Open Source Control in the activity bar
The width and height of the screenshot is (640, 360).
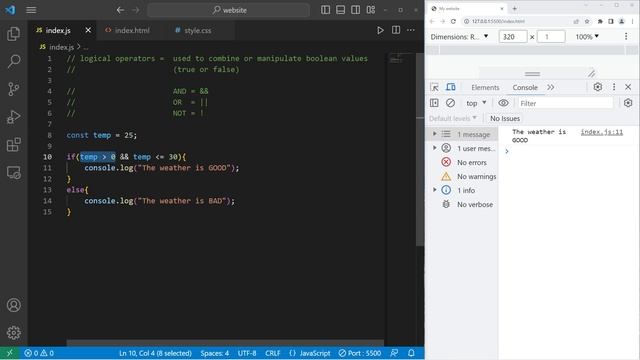[13, 89]
